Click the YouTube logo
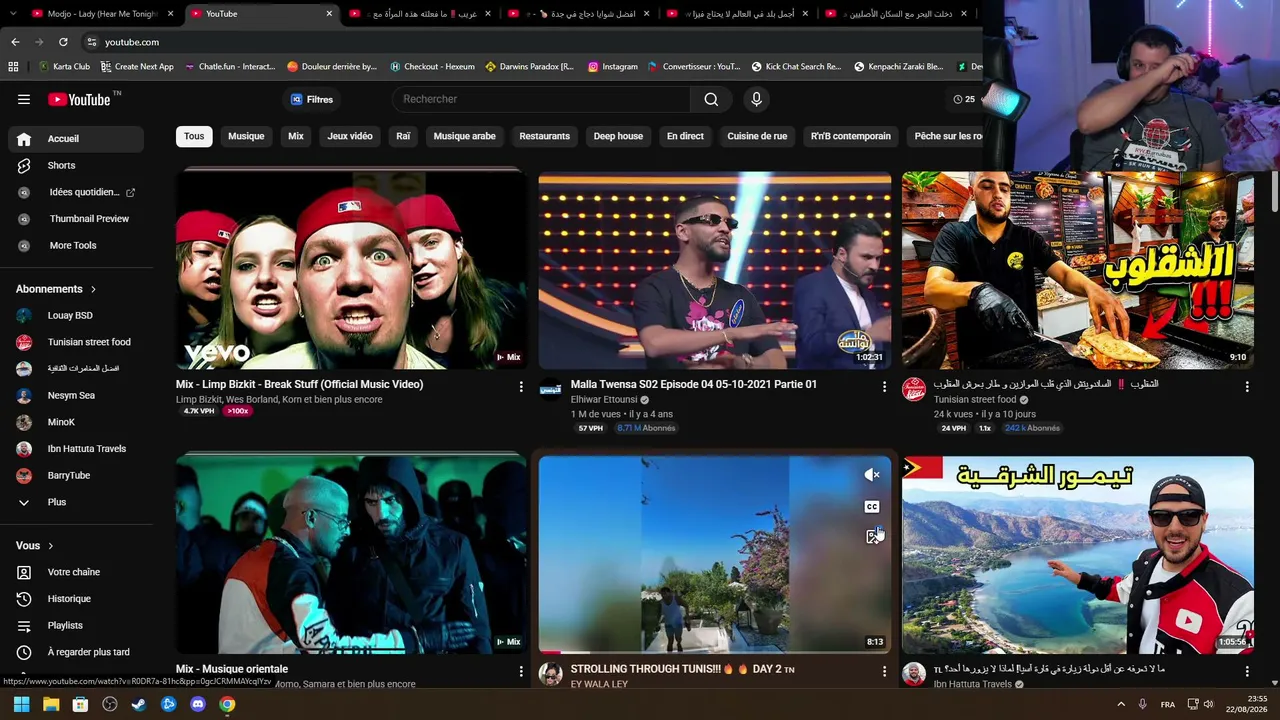The image size is (1280, 720). pyautogui.click(x=79, y=99)
